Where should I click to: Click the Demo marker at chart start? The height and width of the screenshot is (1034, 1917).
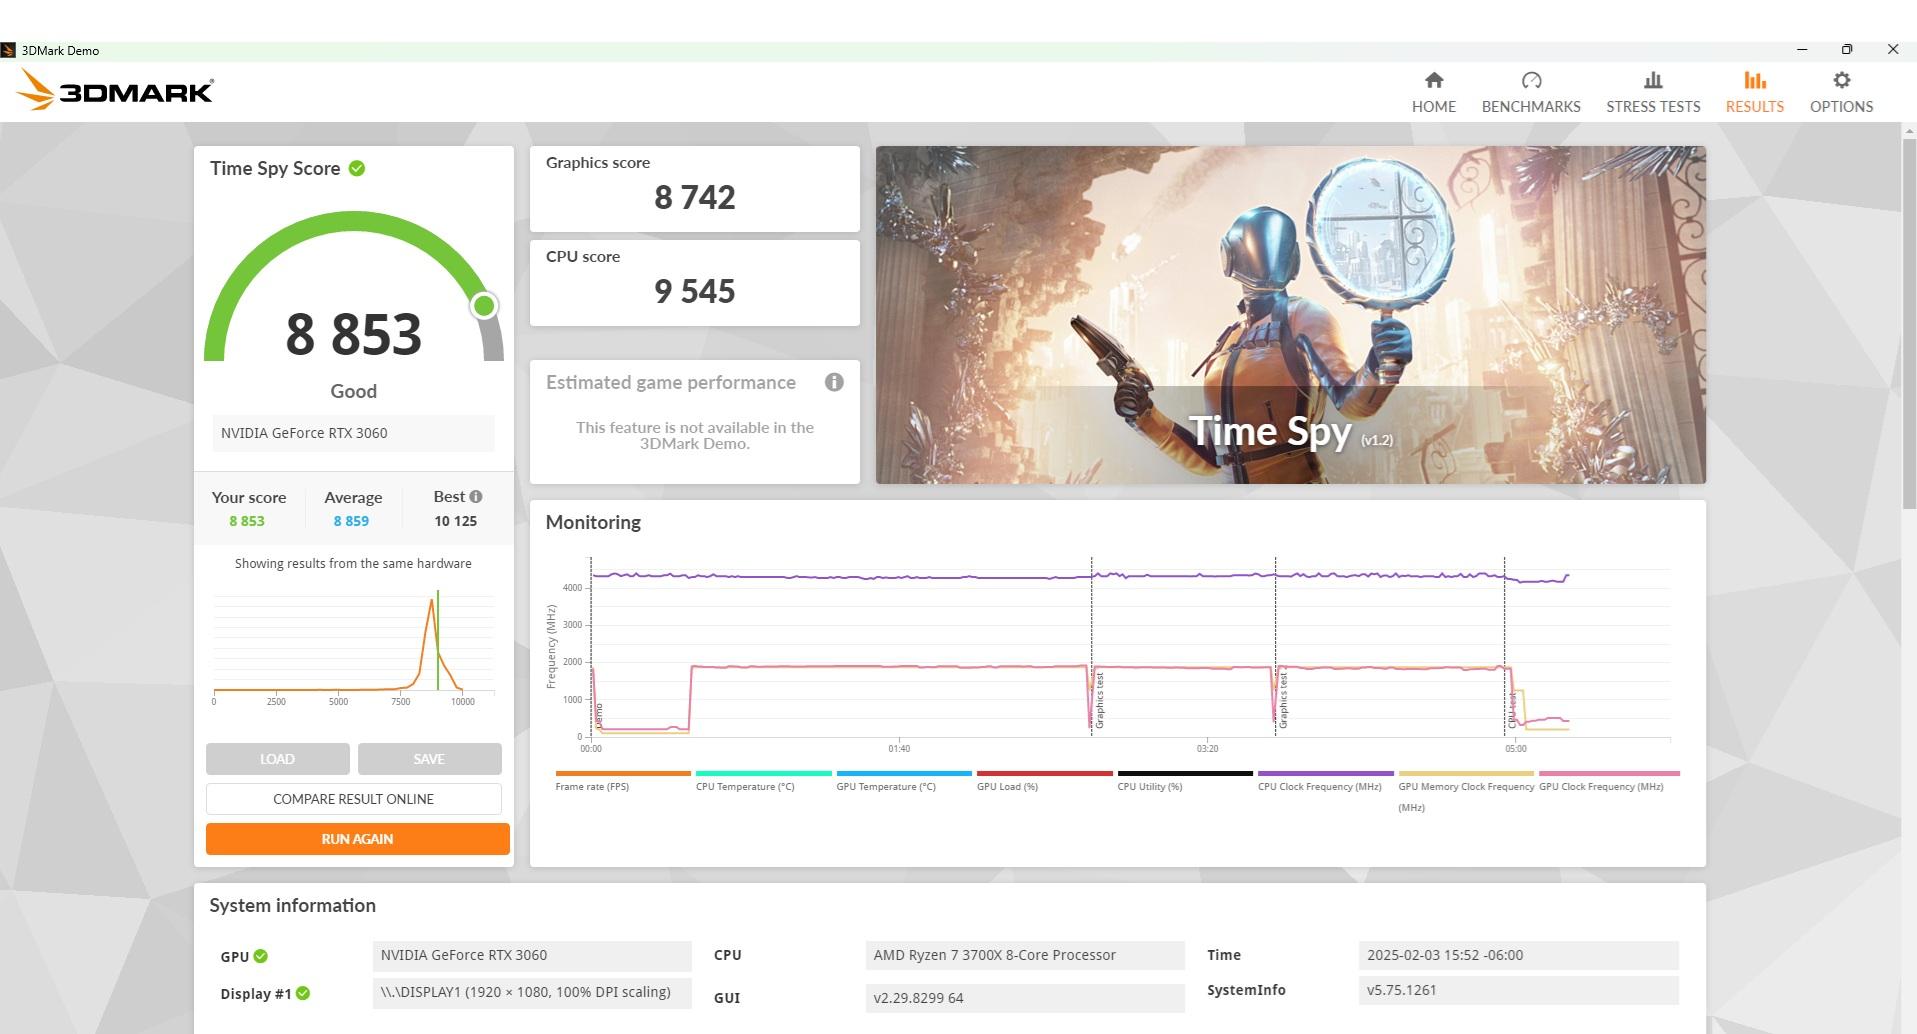pyautogui.click(x=599, y=715)
